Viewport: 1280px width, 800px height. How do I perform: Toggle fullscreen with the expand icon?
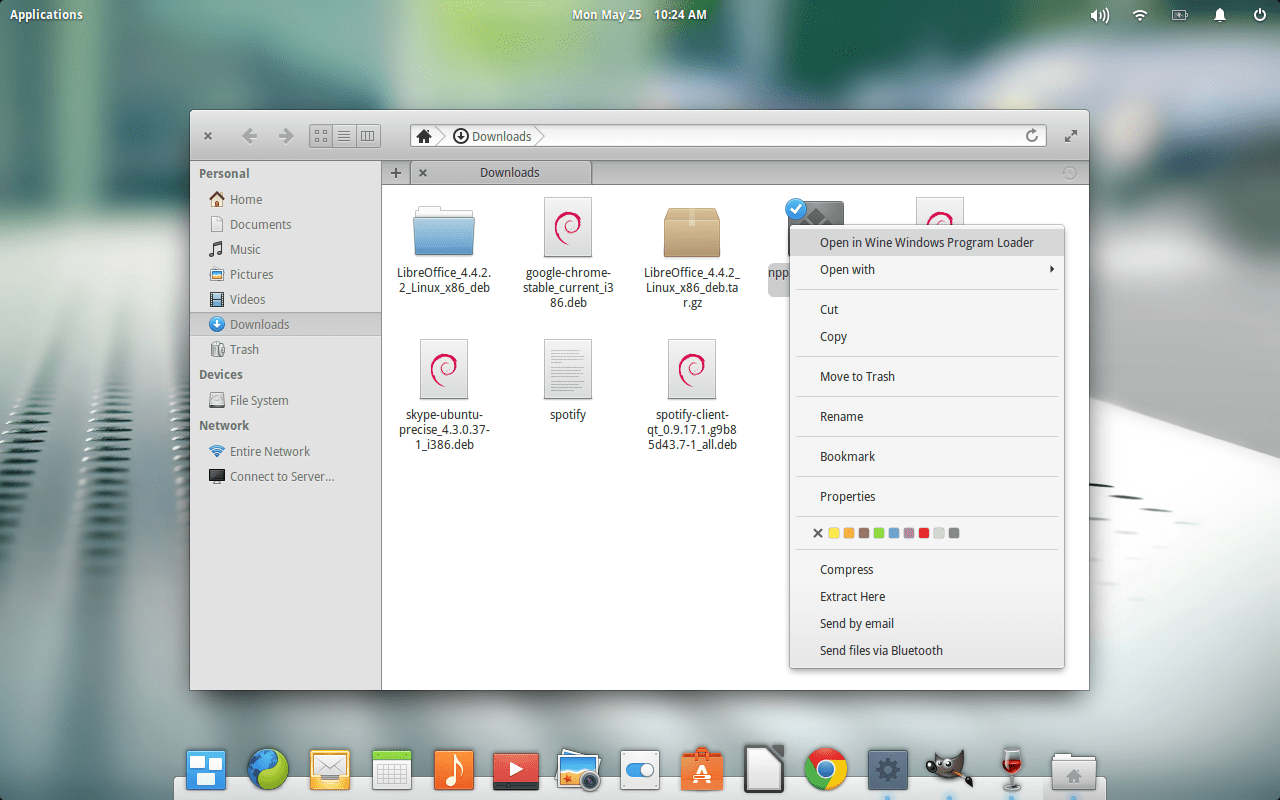coord(1070,135)
